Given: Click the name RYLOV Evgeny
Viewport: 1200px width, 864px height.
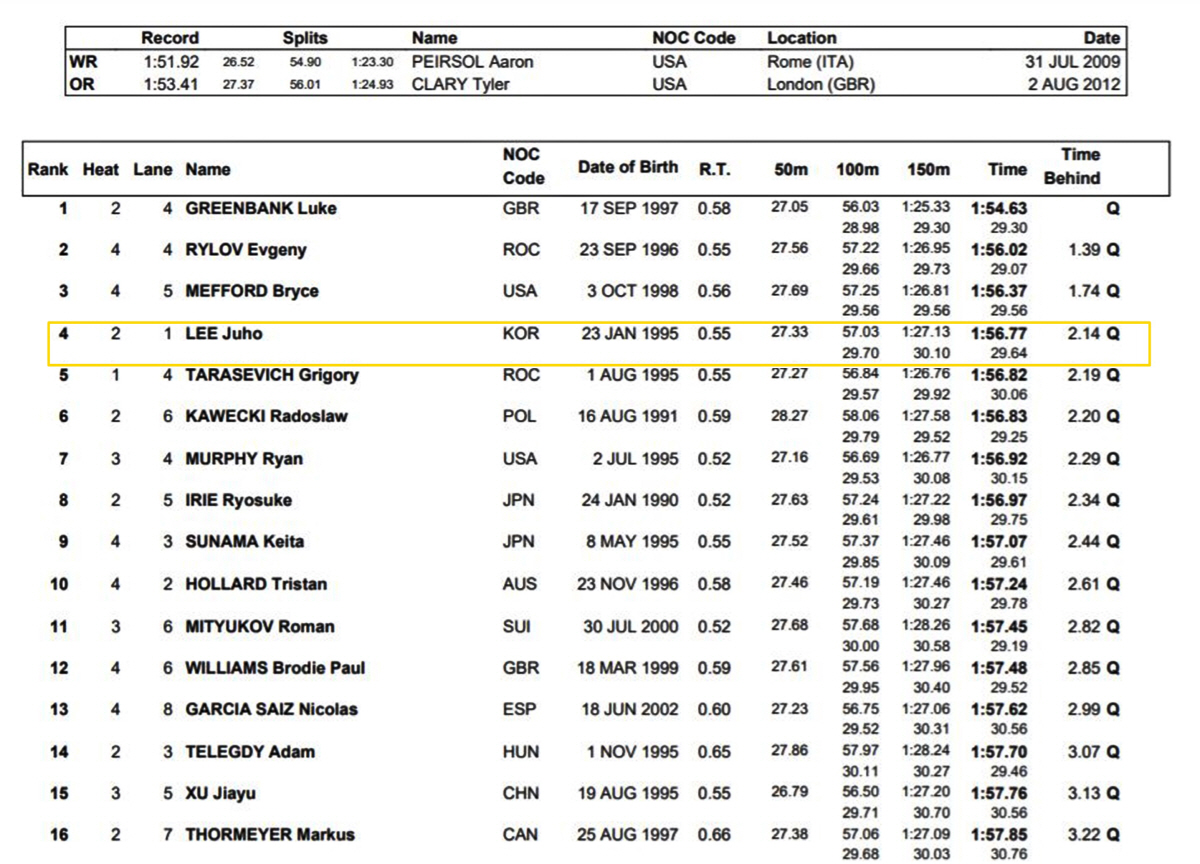Looking at the screenshot, I should pos(245,250).
